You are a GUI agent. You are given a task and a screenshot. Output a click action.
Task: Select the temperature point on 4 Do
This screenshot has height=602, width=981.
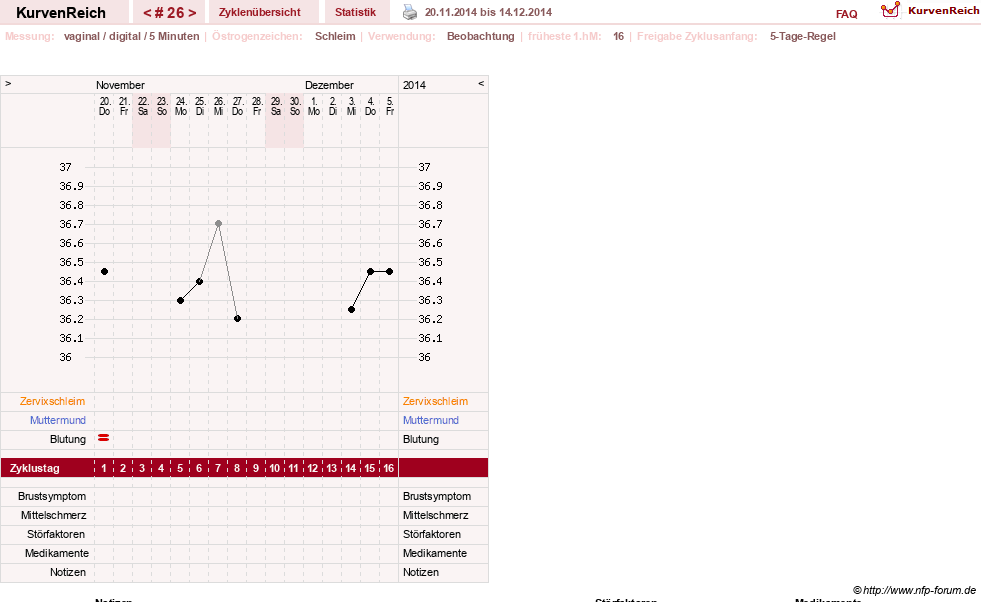pyautogui.click(x=370, y=272)
